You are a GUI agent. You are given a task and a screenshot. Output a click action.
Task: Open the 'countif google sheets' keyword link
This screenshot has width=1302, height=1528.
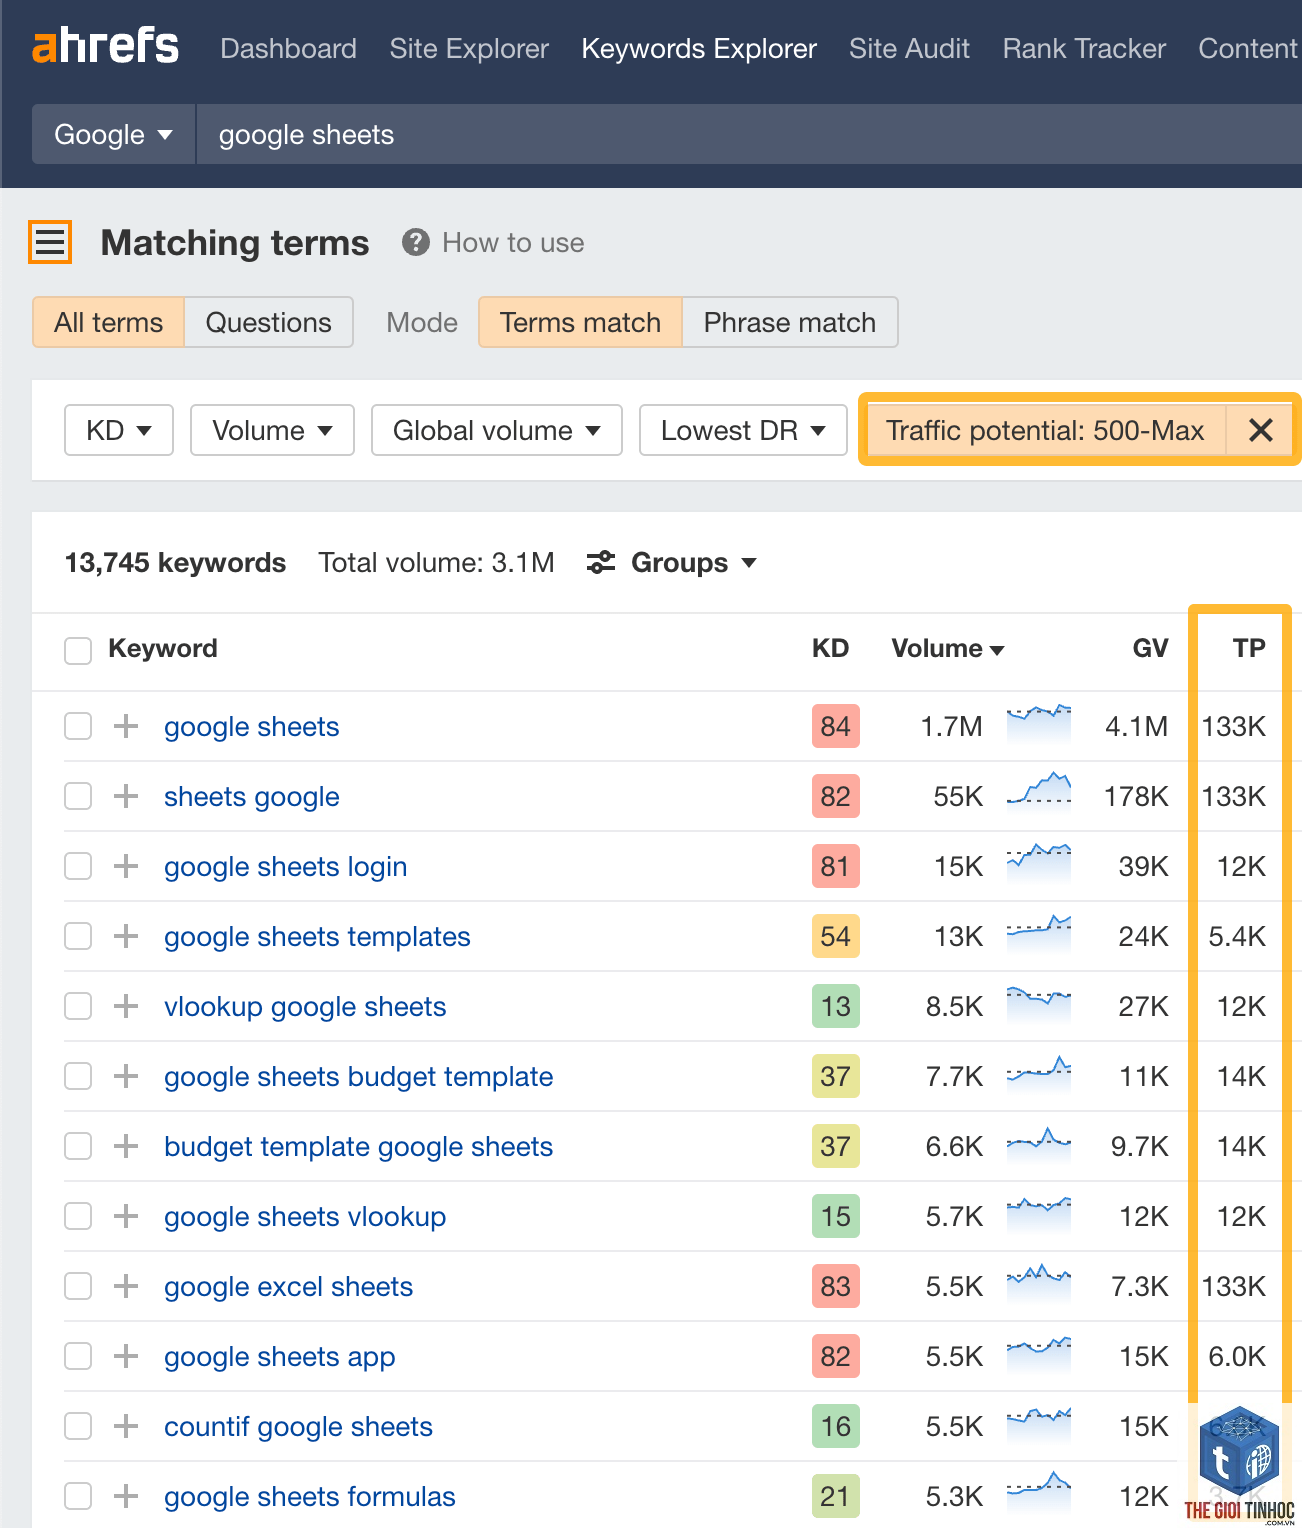(x=298, y=1427)
